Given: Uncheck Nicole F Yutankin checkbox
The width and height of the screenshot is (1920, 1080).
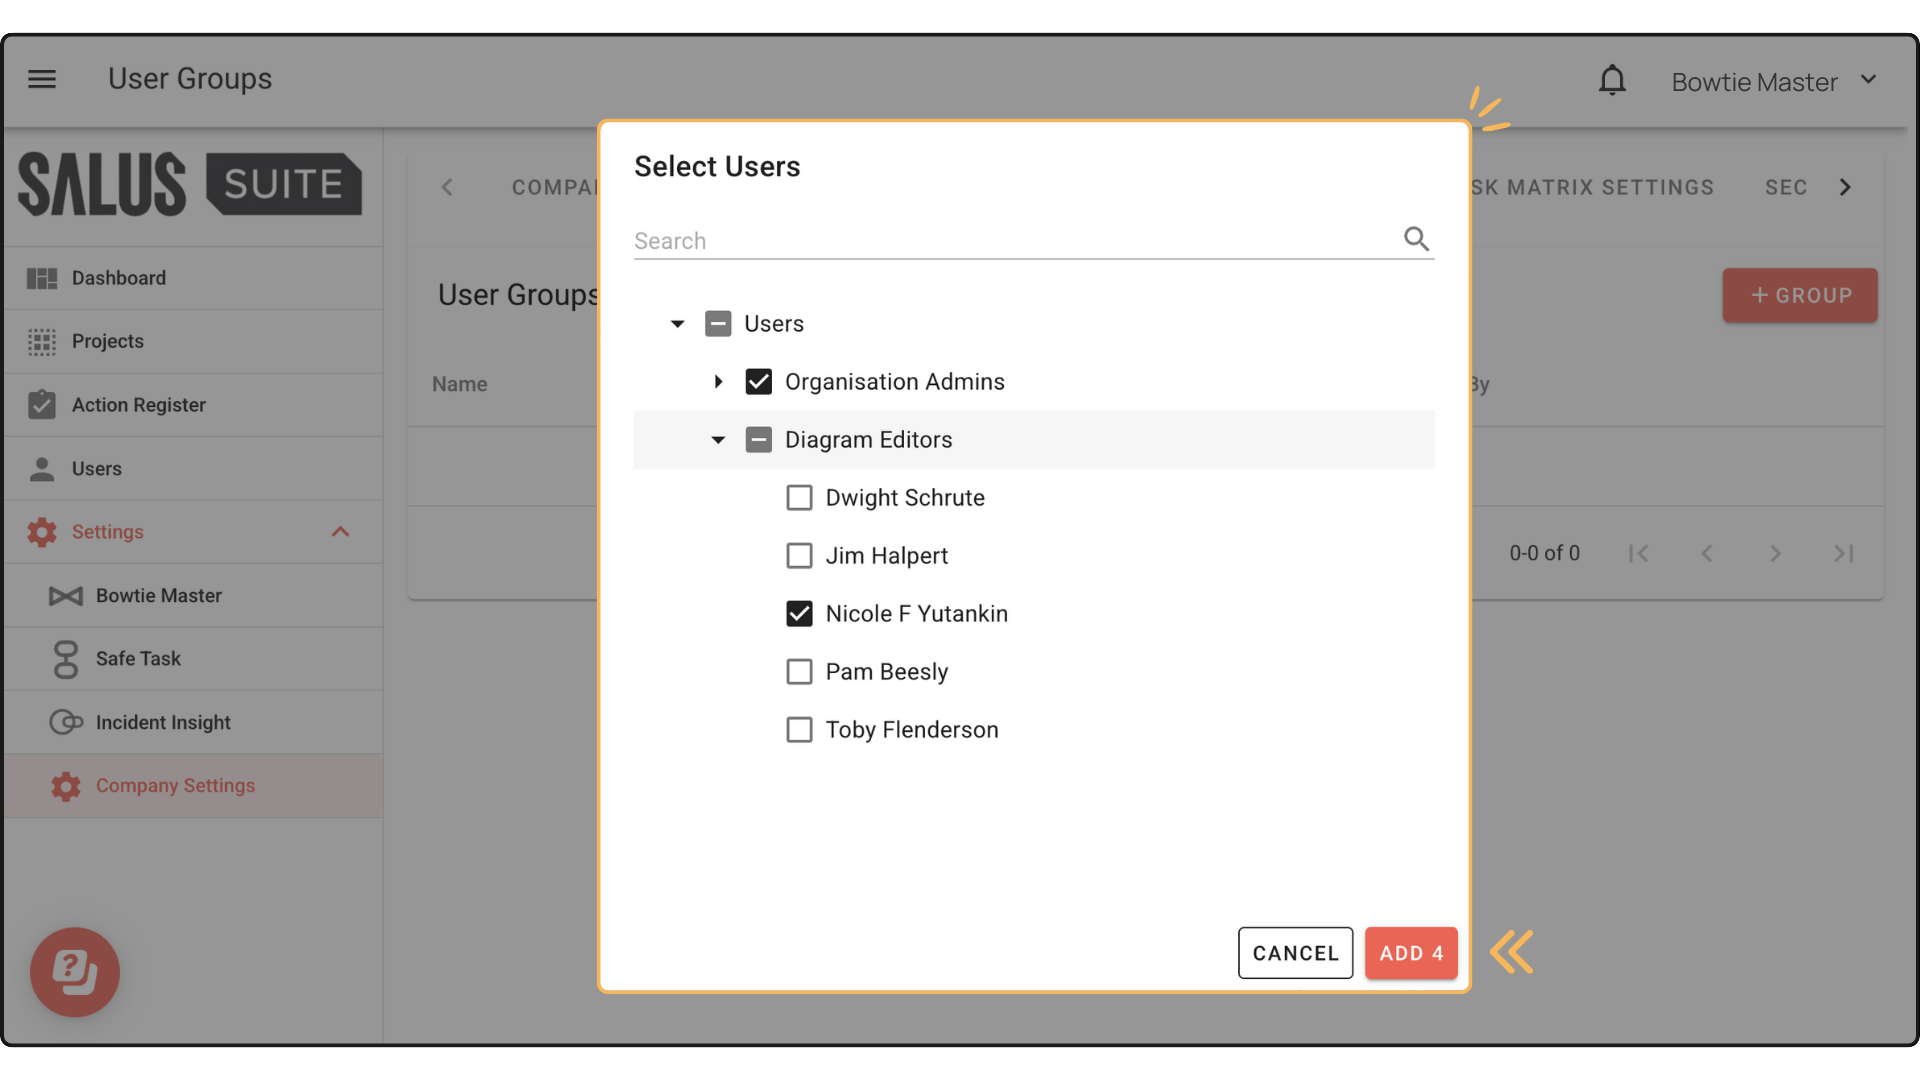Looking at the screenshot, I should (x=799, y=614).
